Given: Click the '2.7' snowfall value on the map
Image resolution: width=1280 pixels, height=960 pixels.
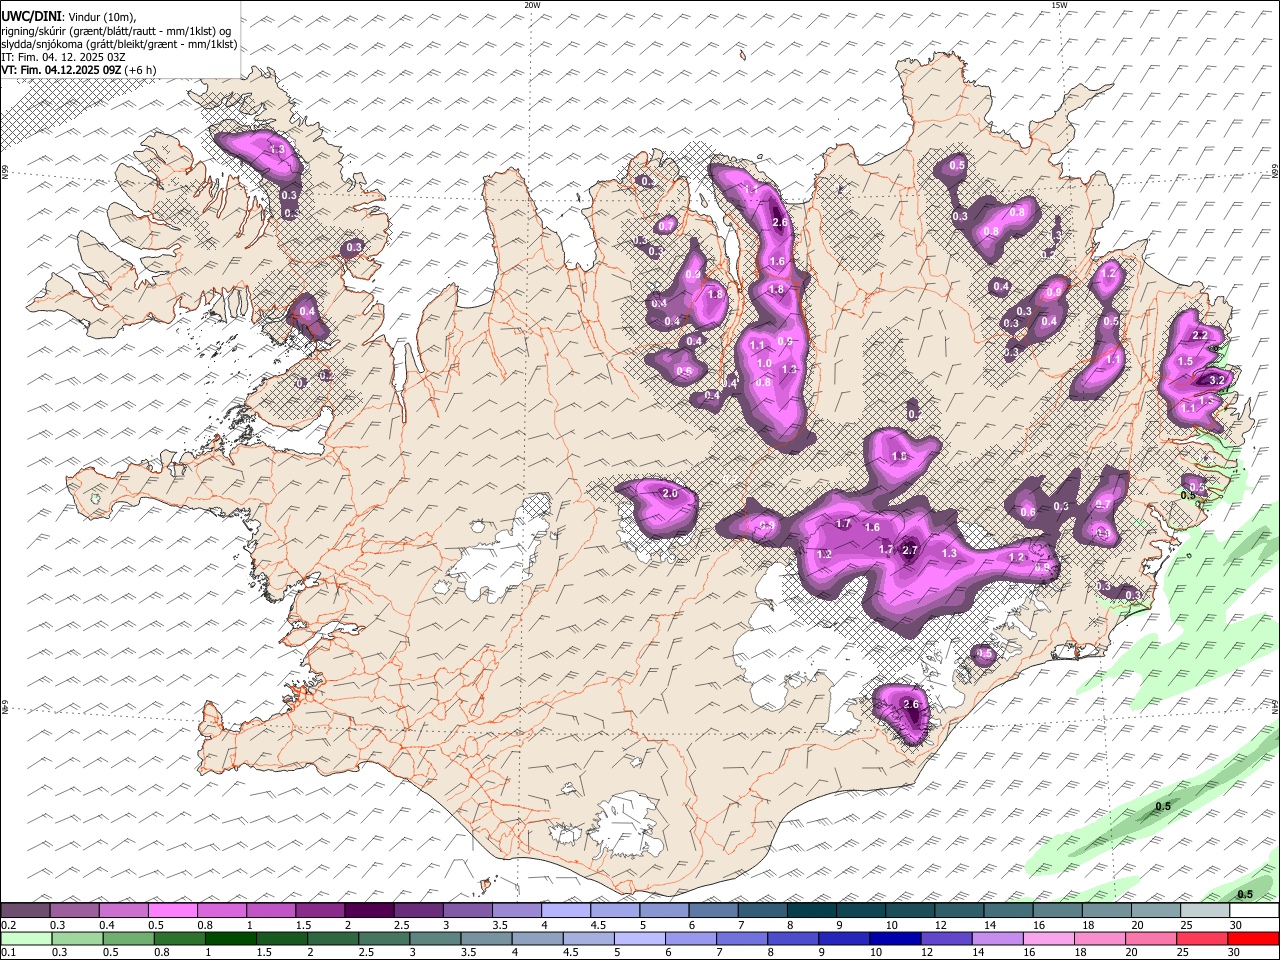Looking at the screenshot, I should pos(910,550).
